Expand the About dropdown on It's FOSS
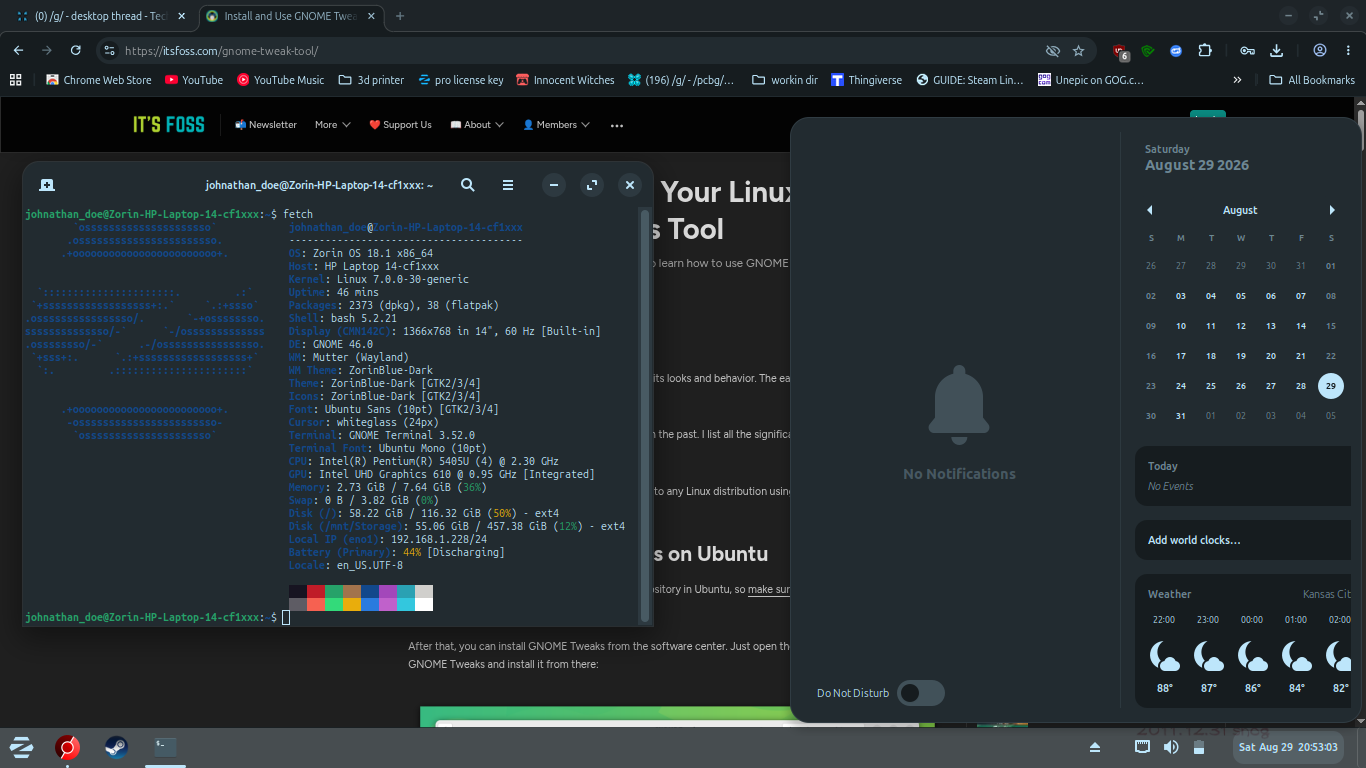Screen dimensions: 1366x768 pos(477,125)
